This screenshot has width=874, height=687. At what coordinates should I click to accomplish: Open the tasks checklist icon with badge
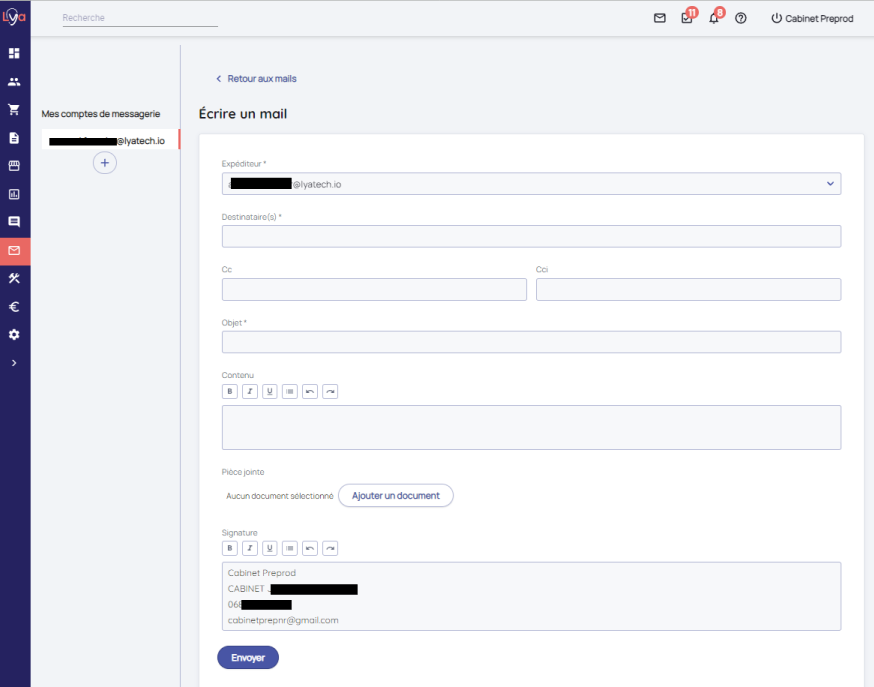coord(686,18)
